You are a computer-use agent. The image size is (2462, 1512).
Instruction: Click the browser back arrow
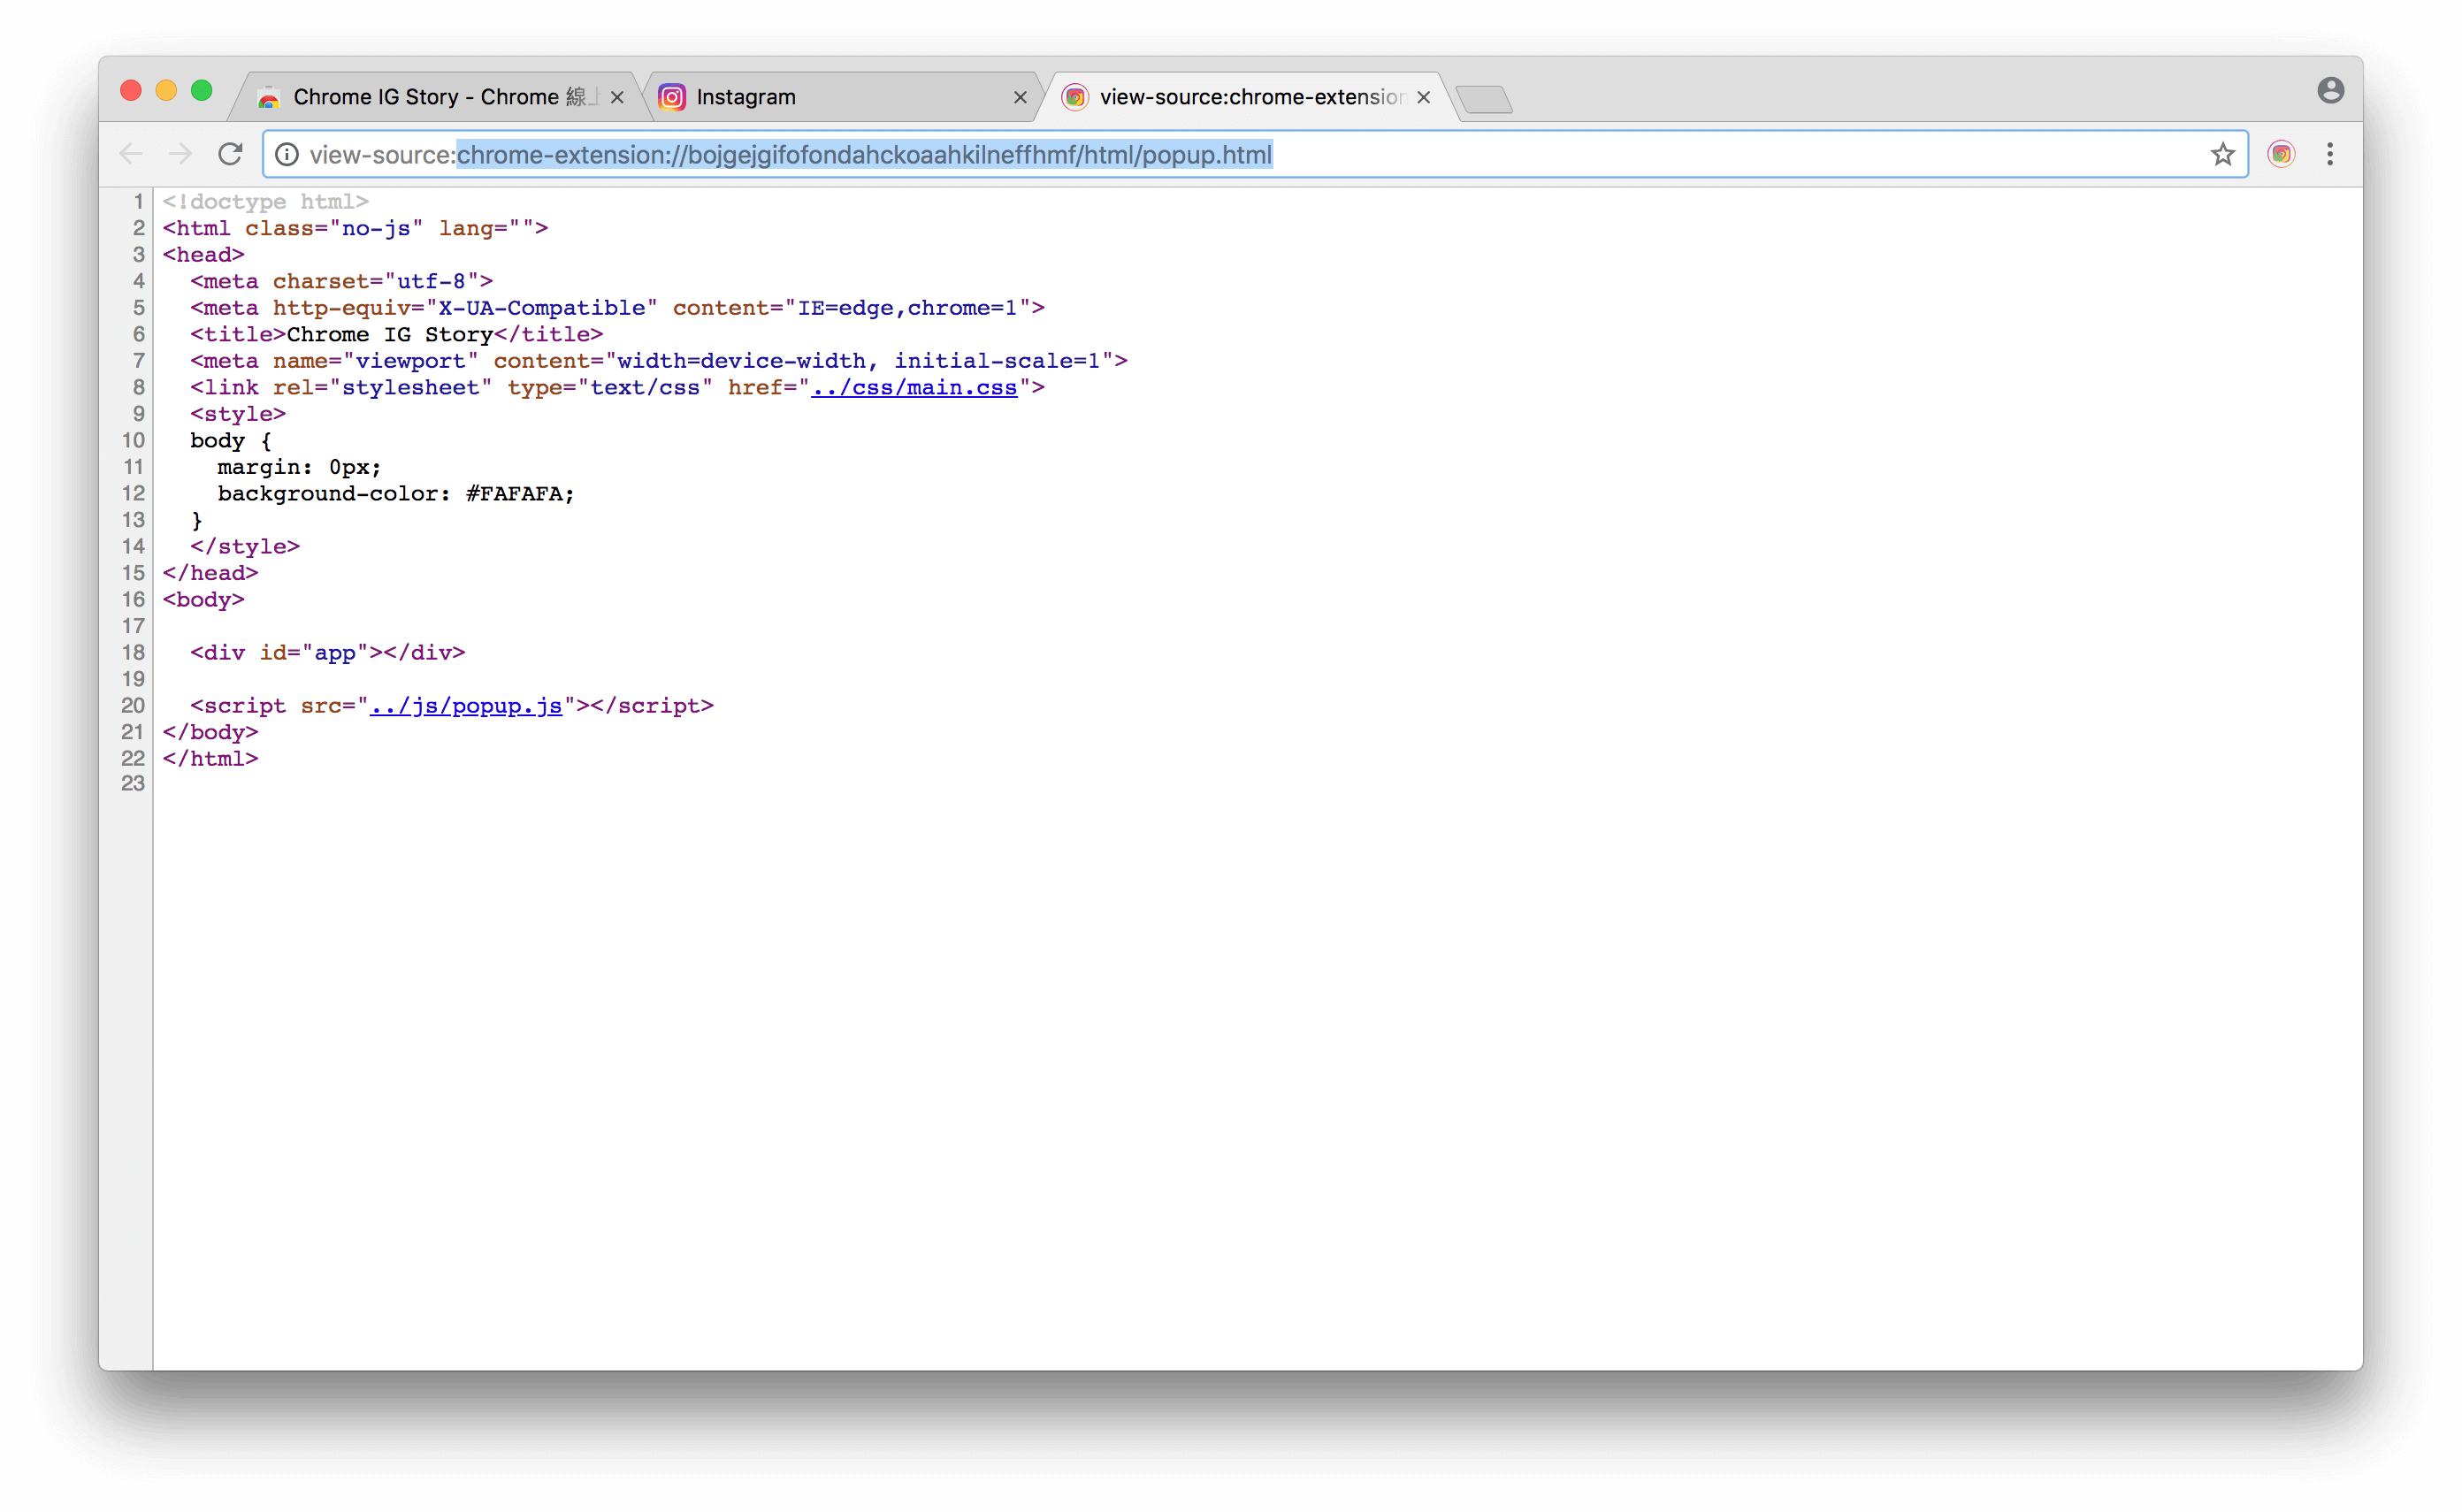[131, 154]
